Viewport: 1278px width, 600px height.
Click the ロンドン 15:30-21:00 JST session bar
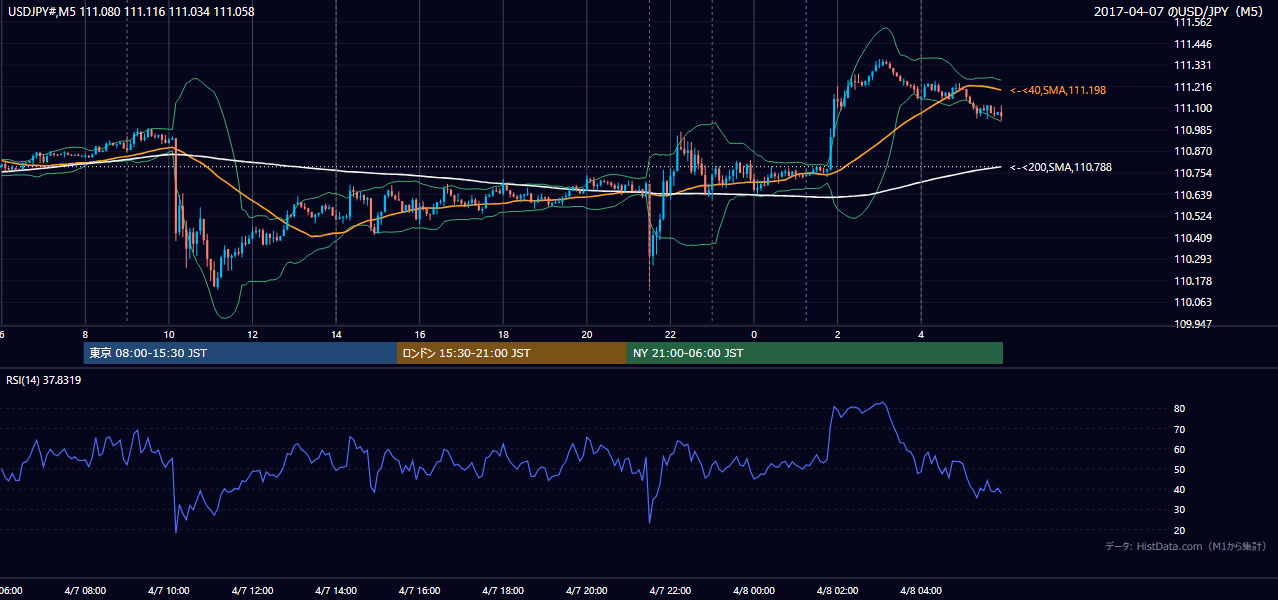click(x=512, y=353)
